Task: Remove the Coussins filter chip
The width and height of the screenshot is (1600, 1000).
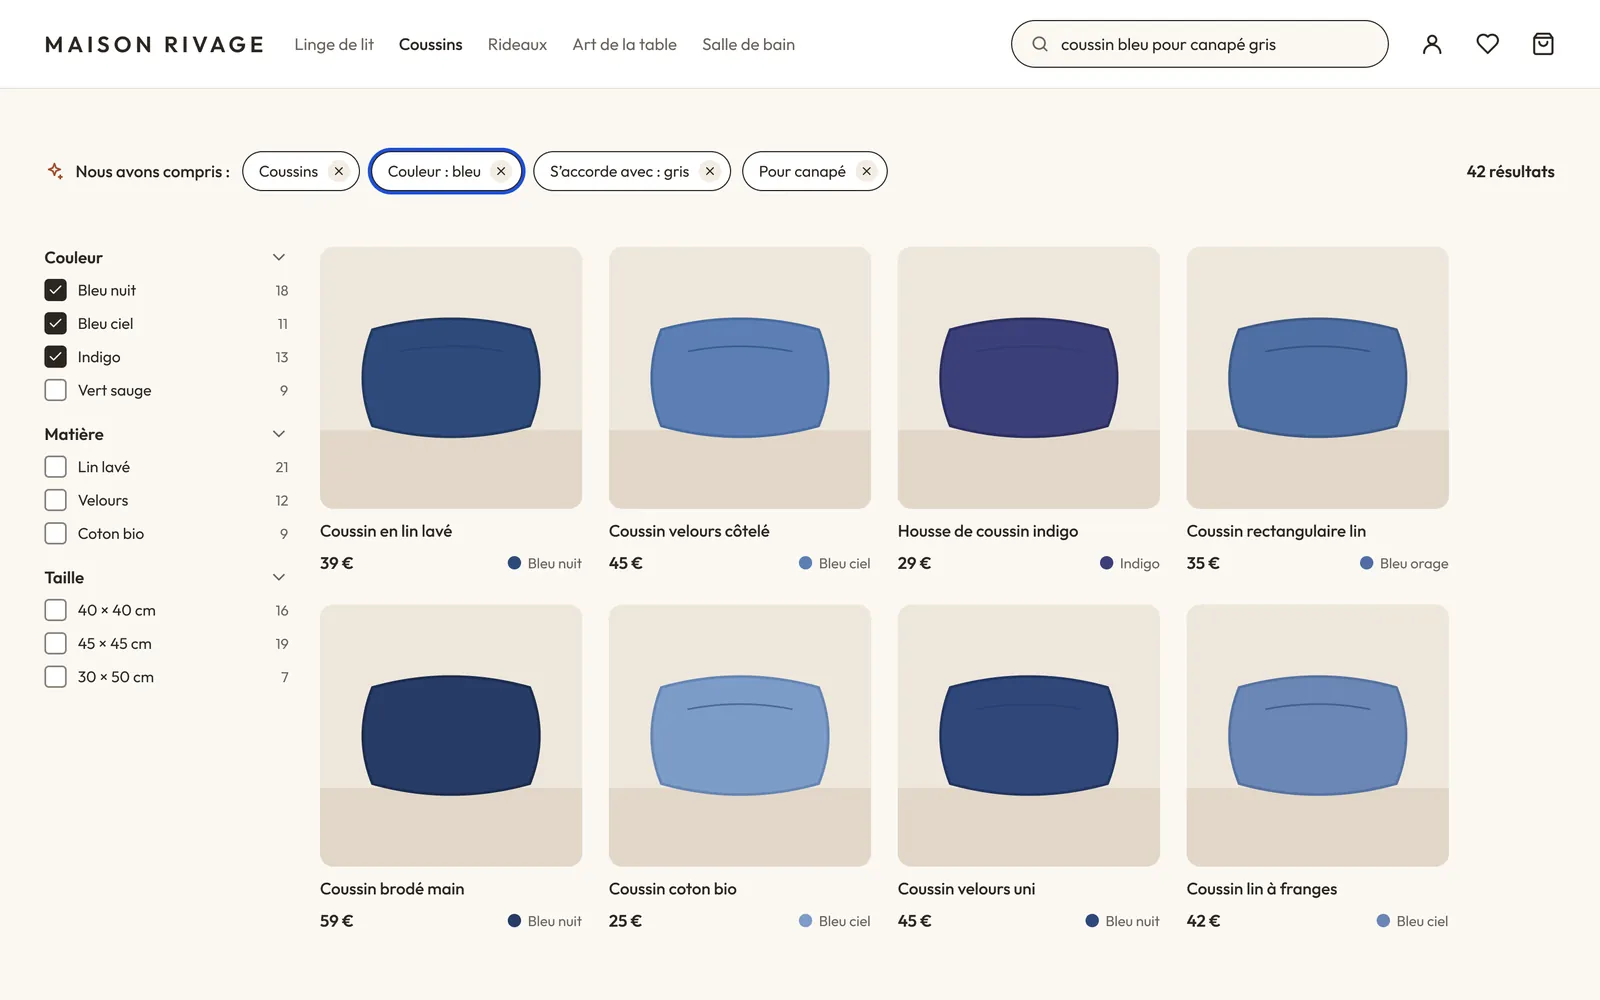Action: coord(339,171)
